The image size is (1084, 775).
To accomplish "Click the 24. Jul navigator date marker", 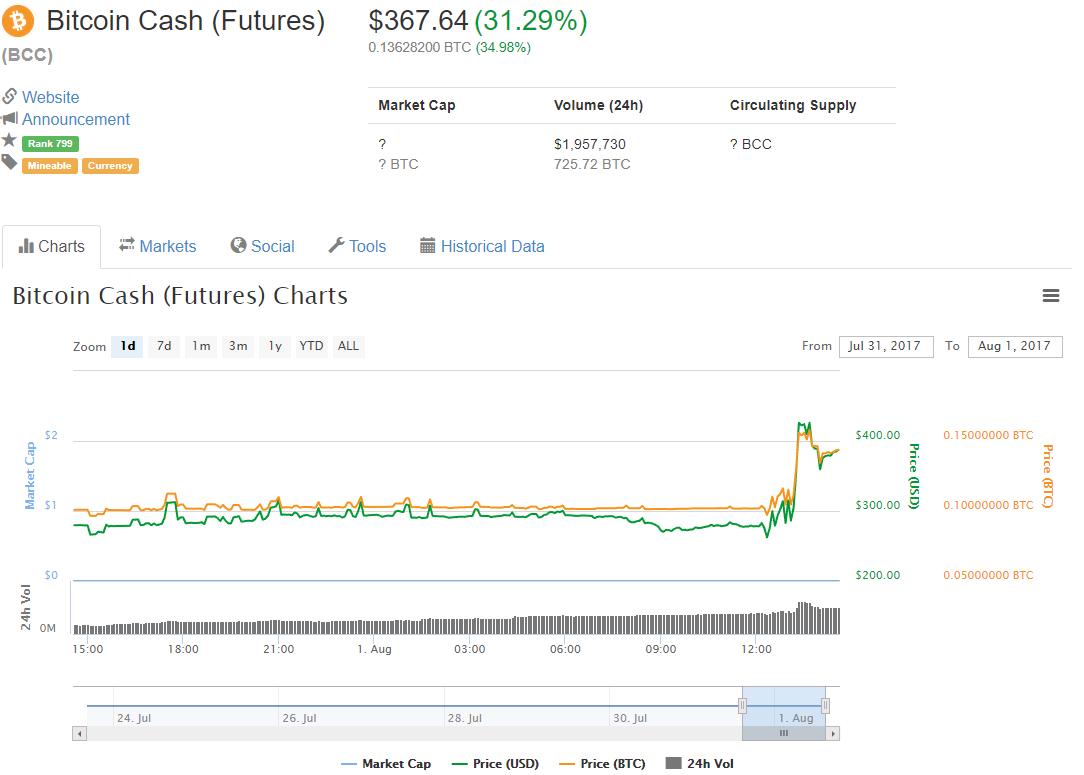I will click(134, 718).
